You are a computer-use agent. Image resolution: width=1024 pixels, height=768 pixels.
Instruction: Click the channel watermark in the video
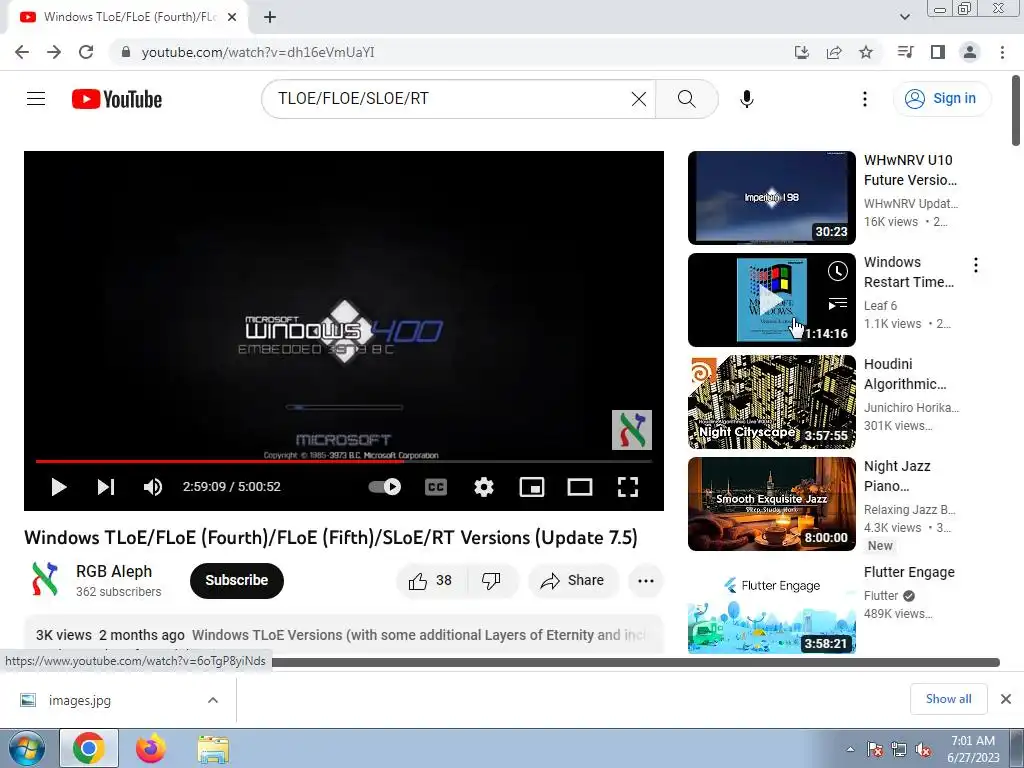[632, 430]
